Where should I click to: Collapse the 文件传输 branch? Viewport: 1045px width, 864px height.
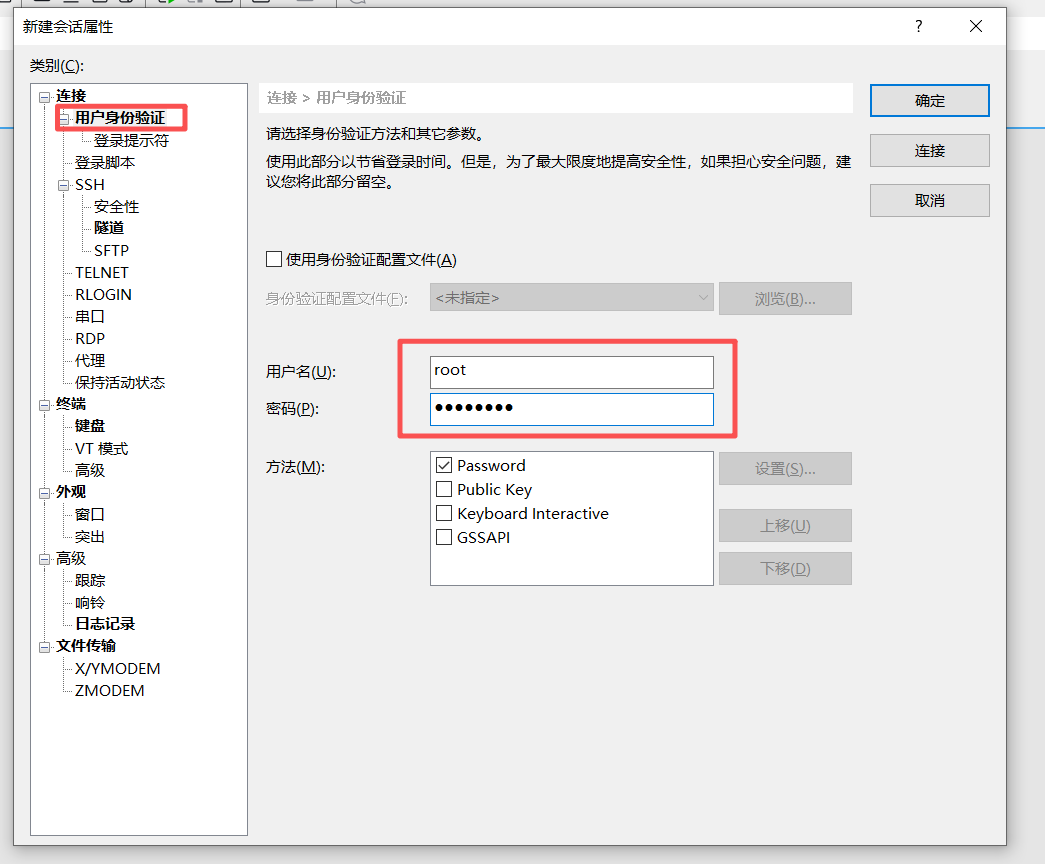pos(43,646)
